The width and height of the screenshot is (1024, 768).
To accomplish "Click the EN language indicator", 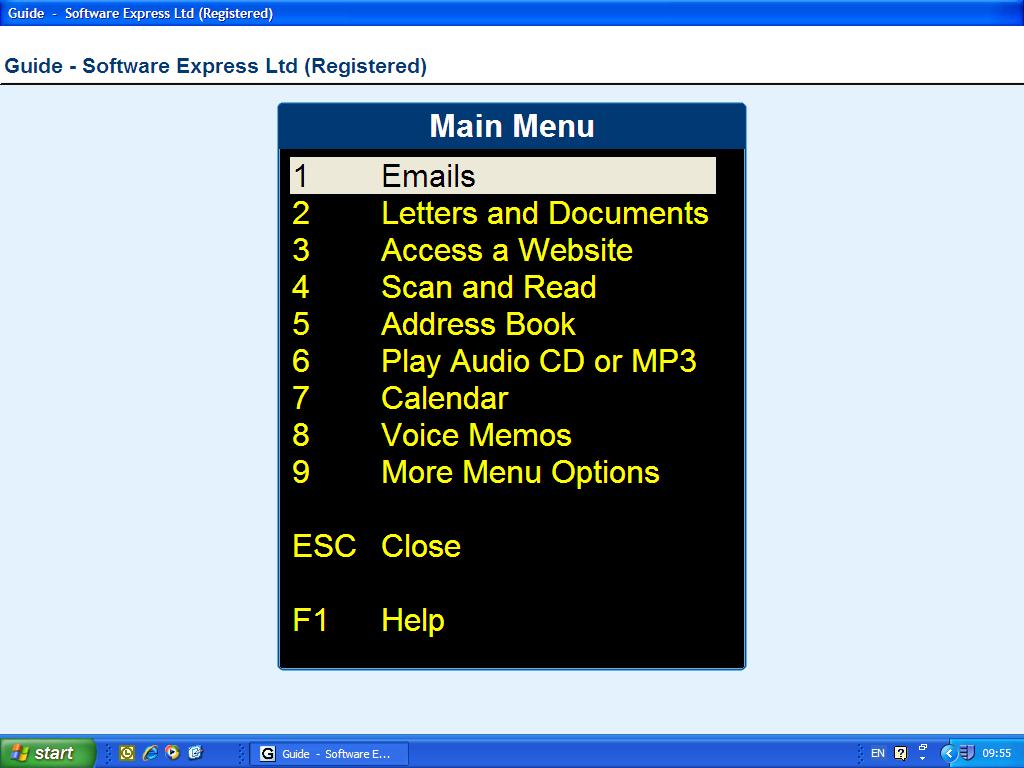I will tap(878, 754).
